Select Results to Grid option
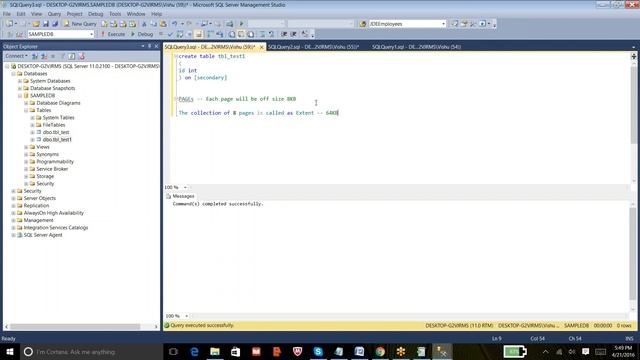640x360 pixels. pos(241,34)
